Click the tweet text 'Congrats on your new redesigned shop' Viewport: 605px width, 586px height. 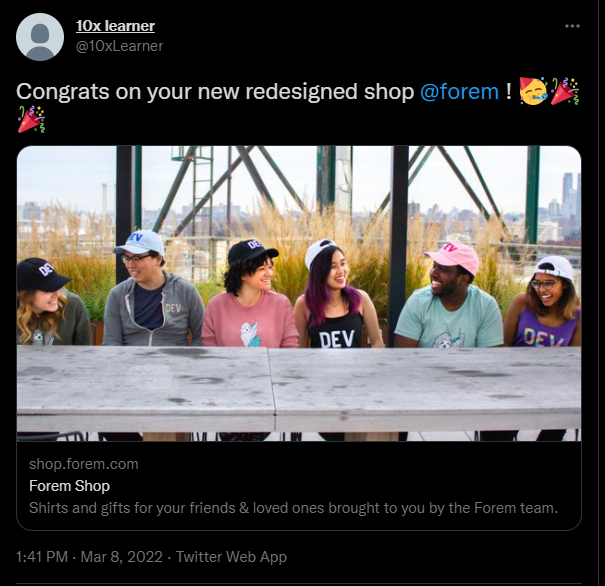pyautogui.click(x=214, y=92)
